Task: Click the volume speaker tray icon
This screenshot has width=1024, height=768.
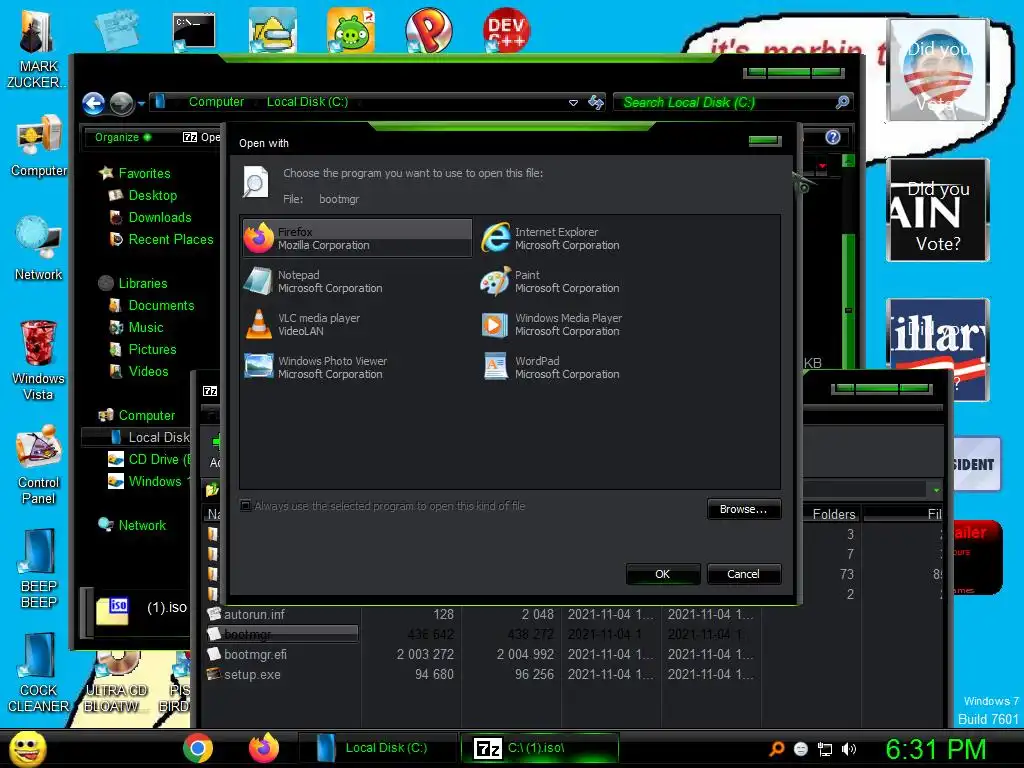Action: click(x=849, y=749)
